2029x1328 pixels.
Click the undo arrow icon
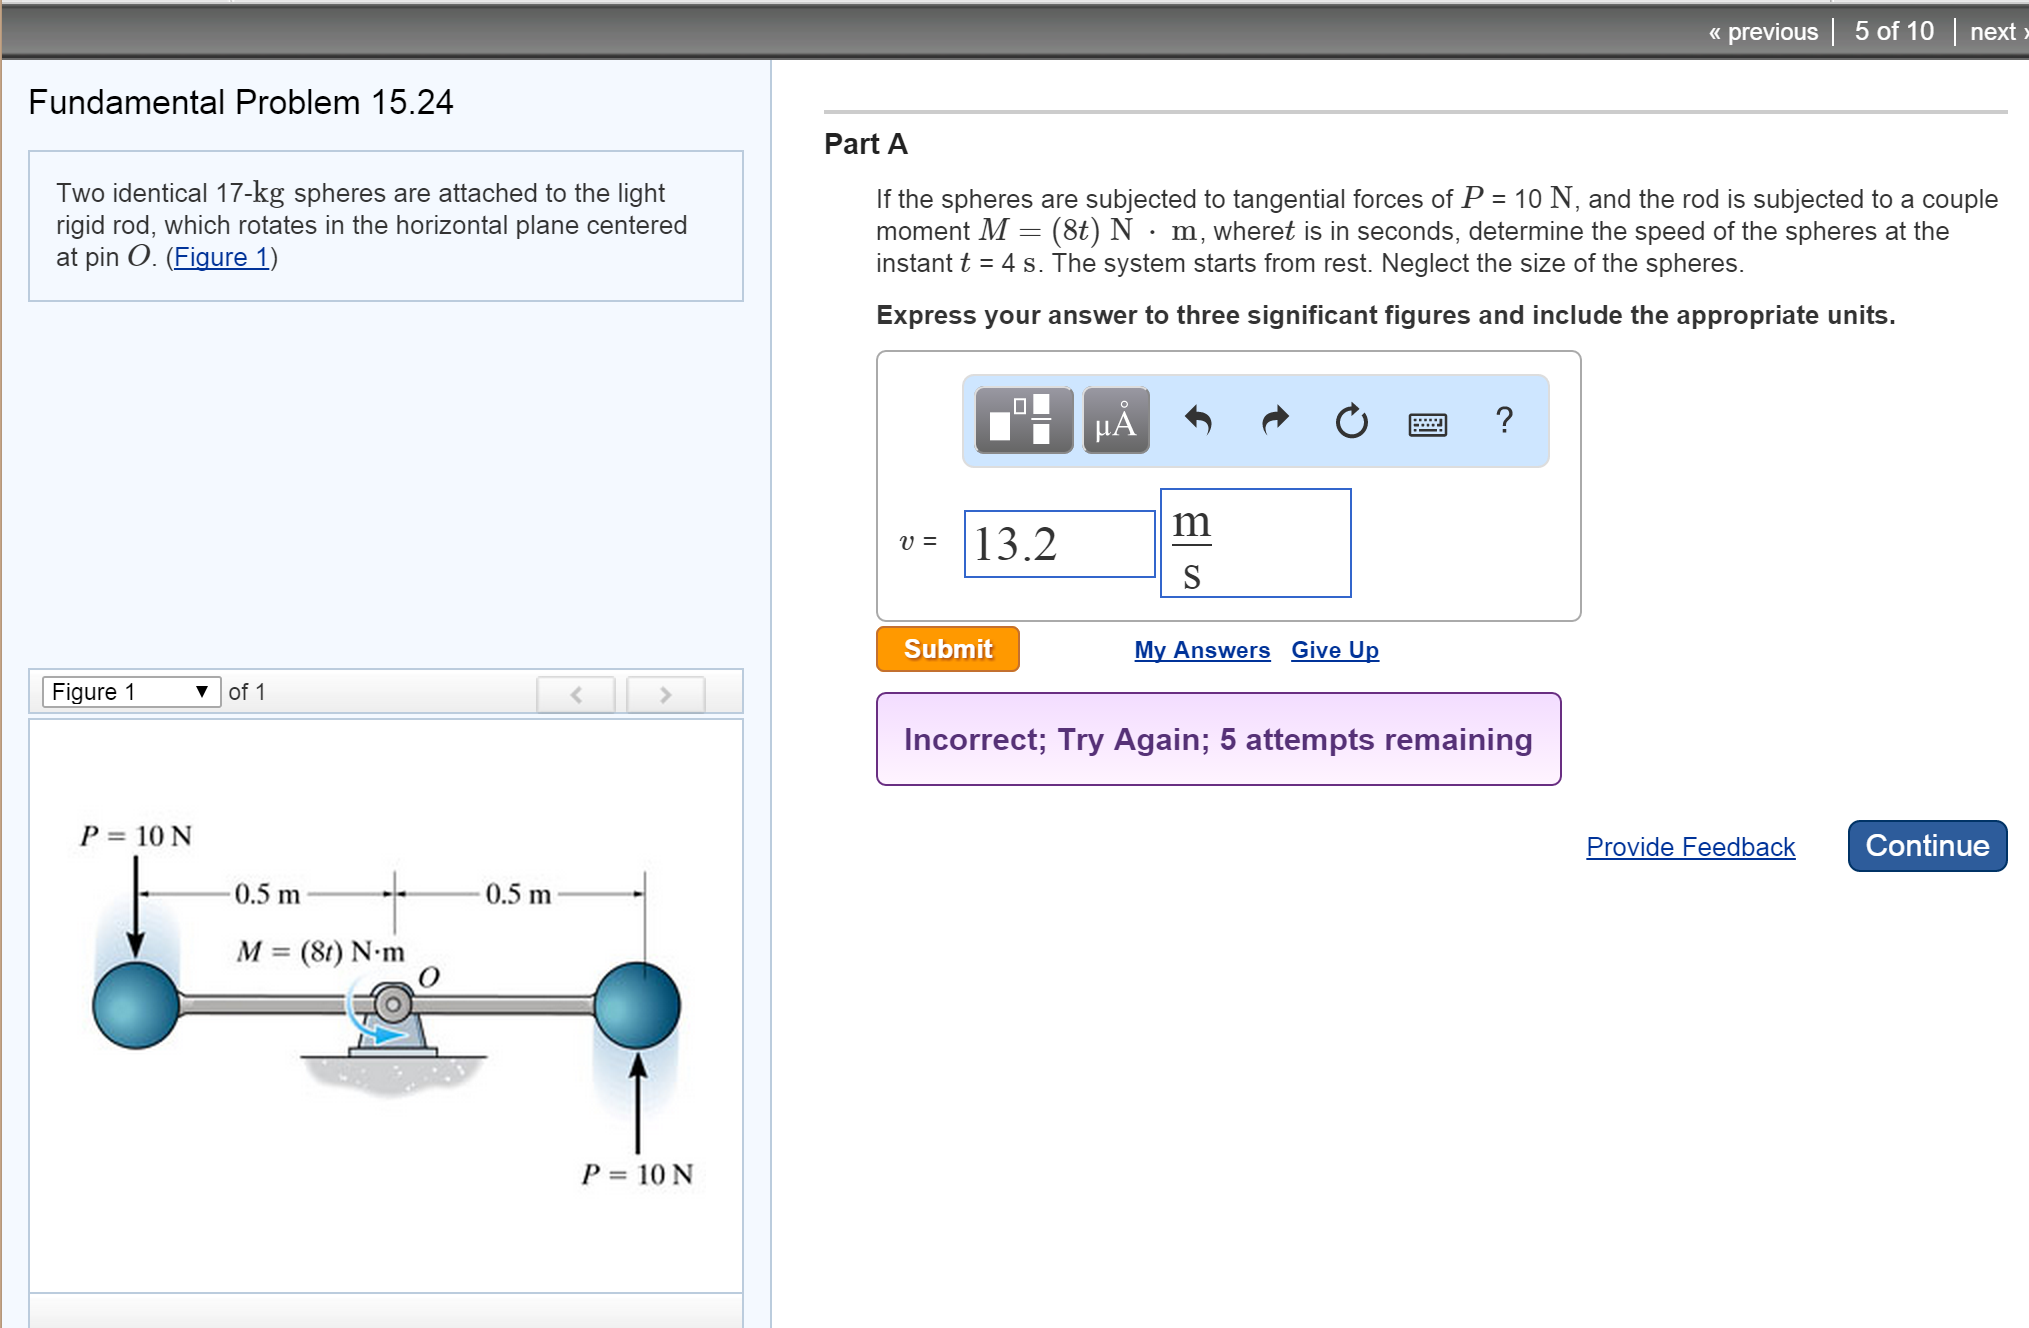click(1197, 421)
